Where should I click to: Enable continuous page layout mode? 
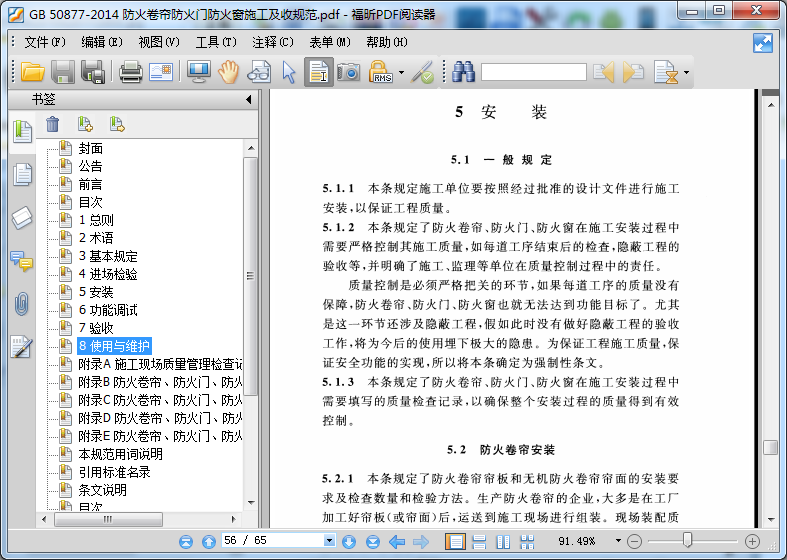click(479, 541)
